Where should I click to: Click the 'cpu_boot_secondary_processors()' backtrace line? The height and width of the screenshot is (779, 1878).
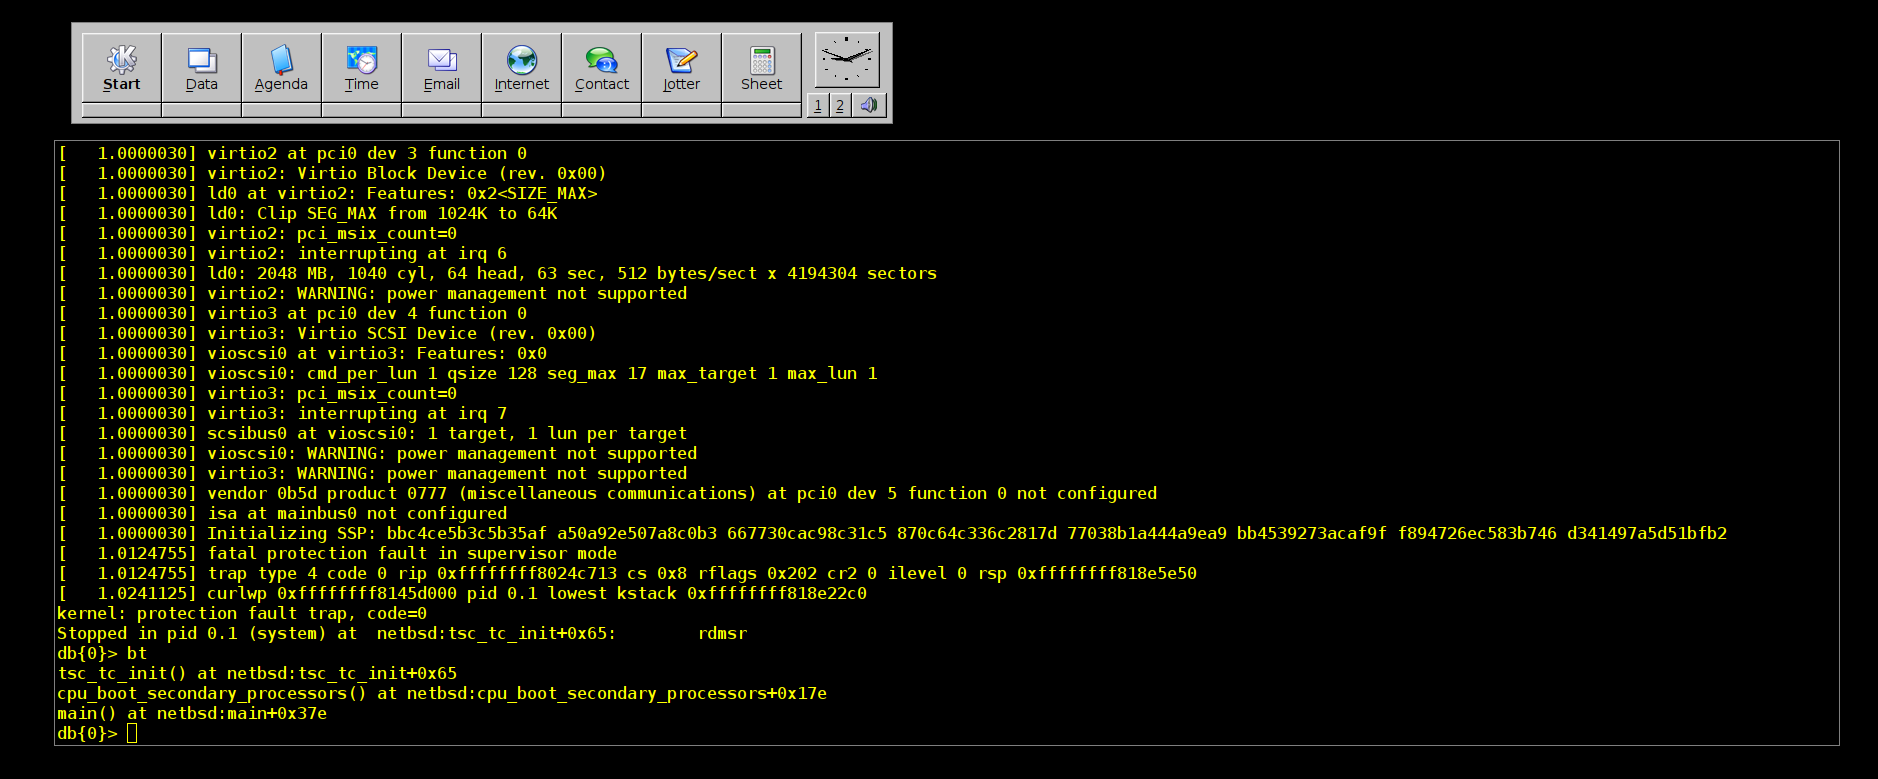tap(442, 693)
